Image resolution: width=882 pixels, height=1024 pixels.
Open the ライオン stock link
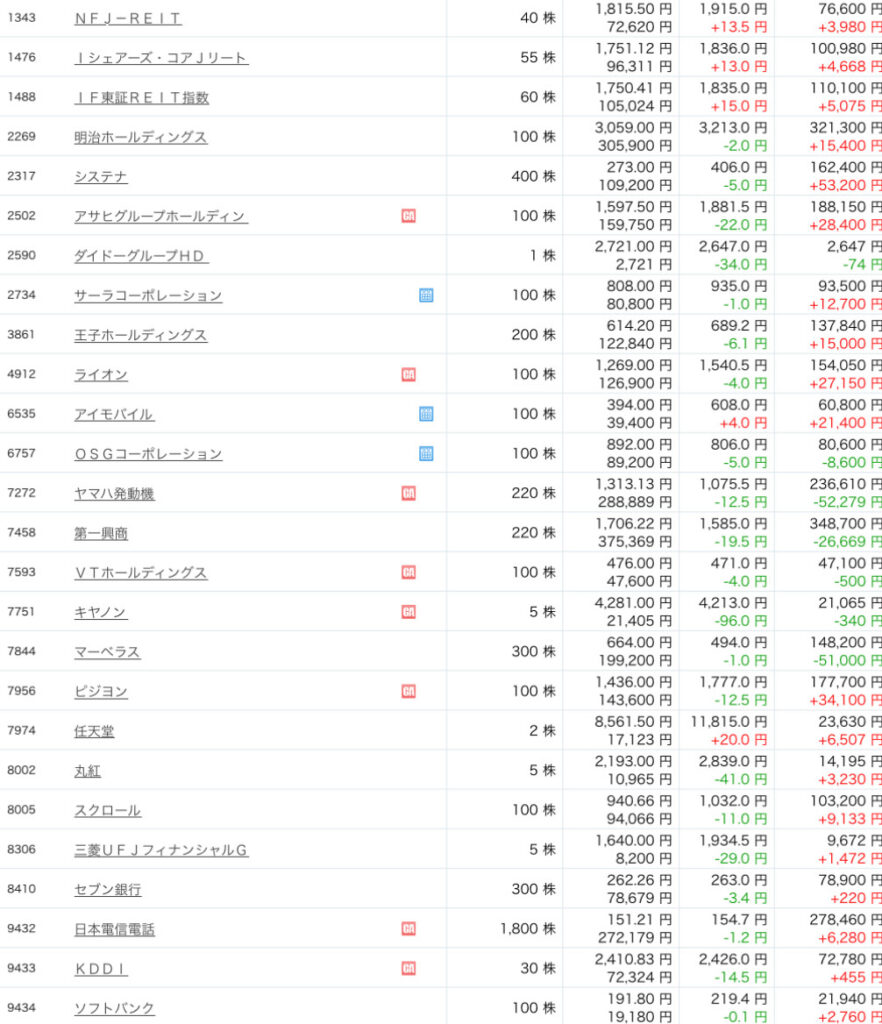pos(101,375)
